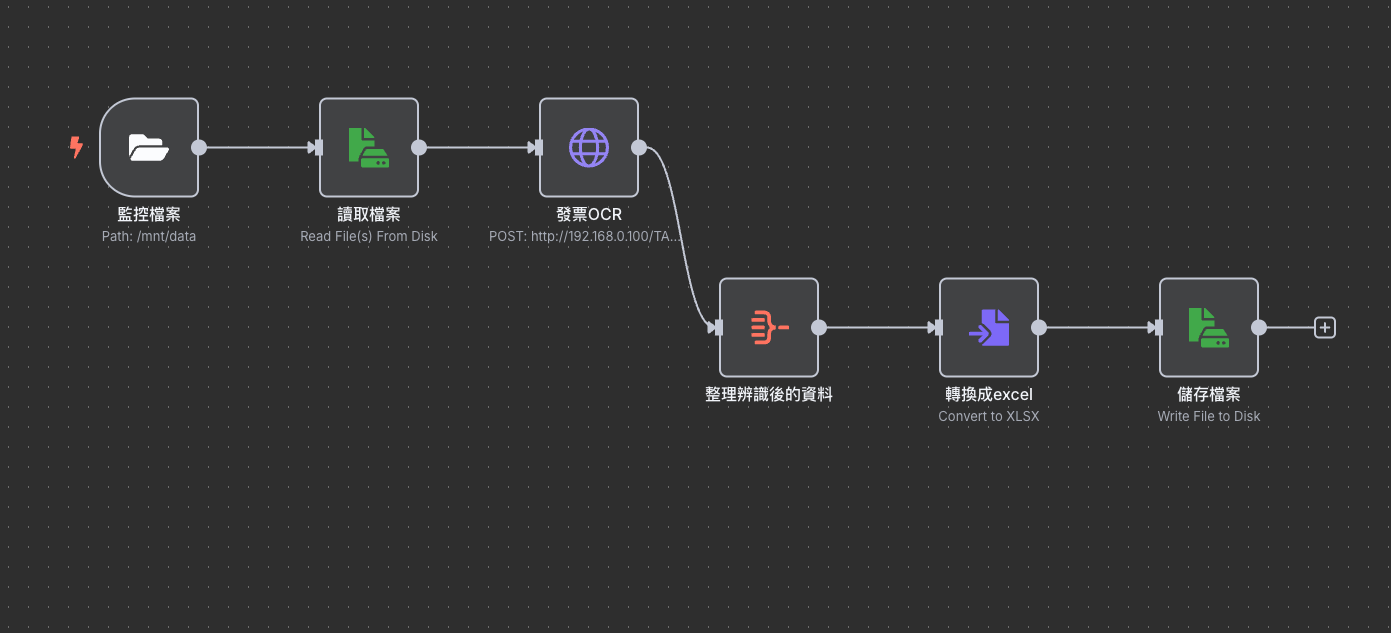The image size is (1391, 633).
Task: Click the input handle of 讀取檔案 node
Action: (319, 148)
